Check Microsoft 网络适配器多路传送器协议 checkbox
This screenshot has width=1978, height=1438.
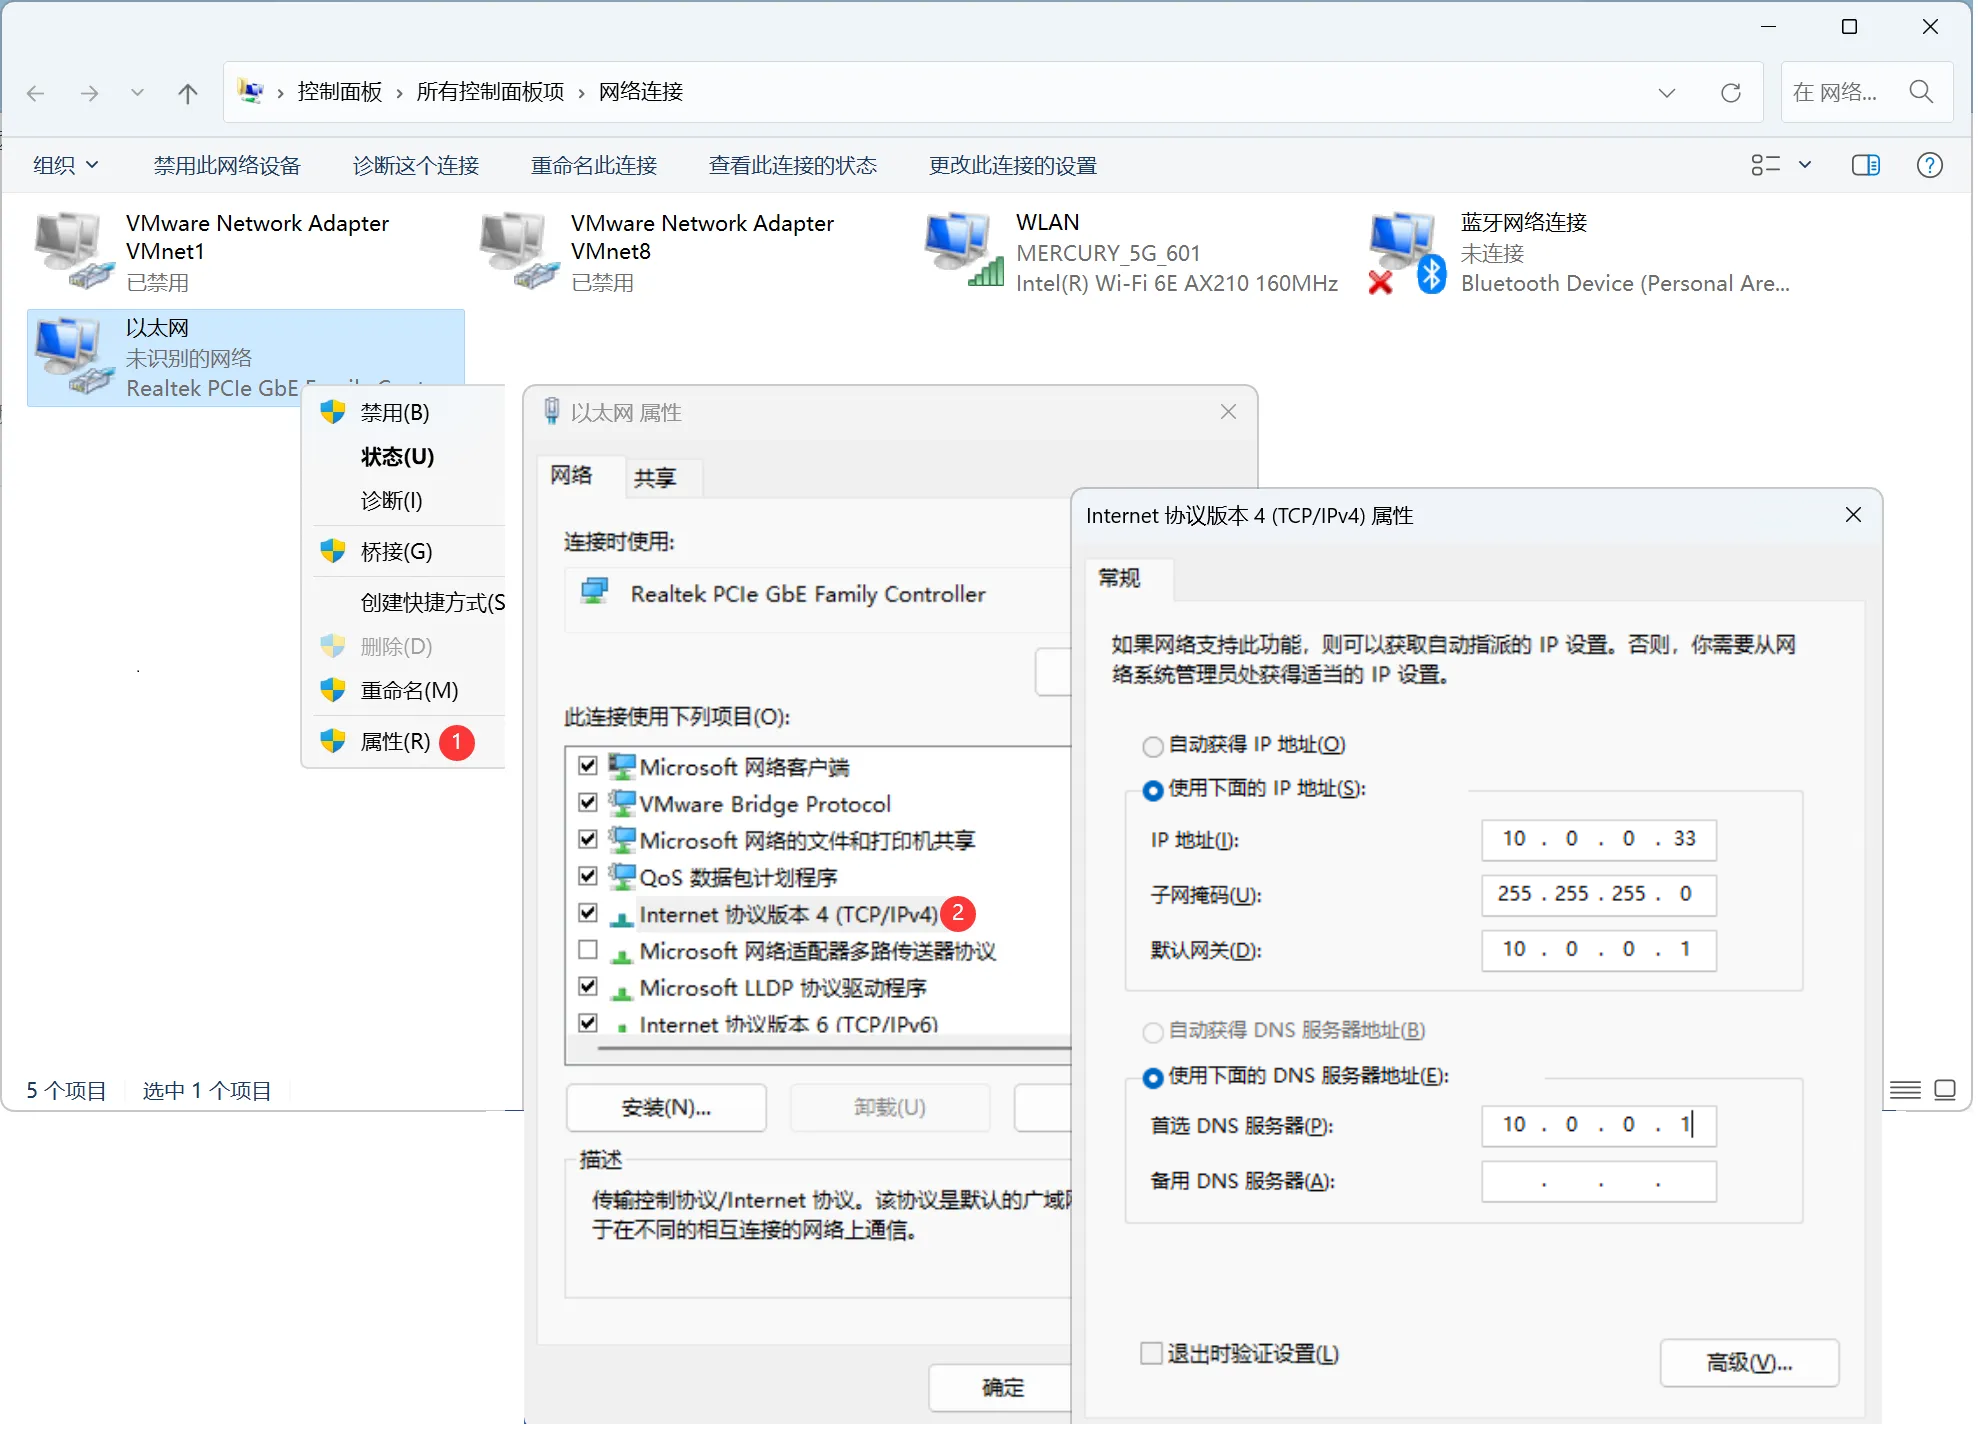click(x=588, y=949)
